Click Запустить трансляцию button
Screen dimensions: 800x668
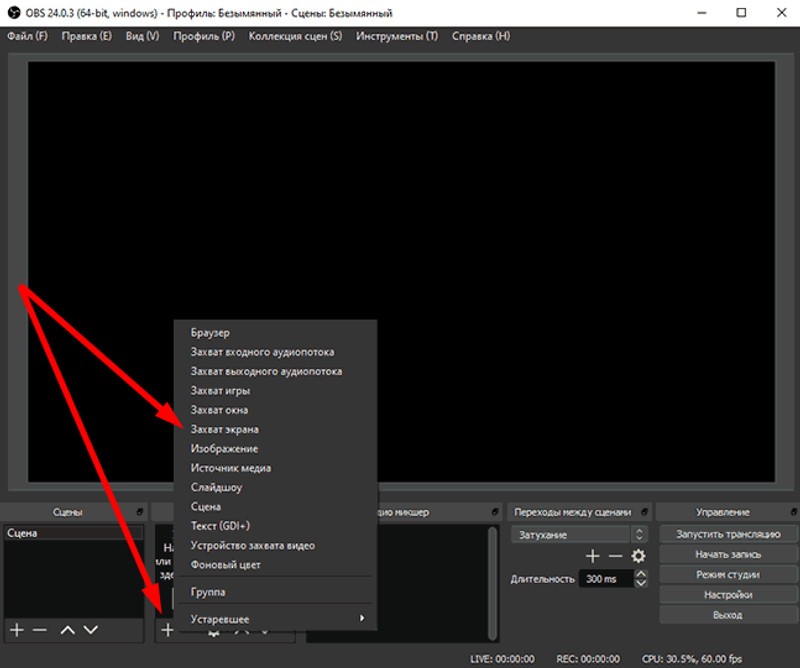click(x=727, y=534)
